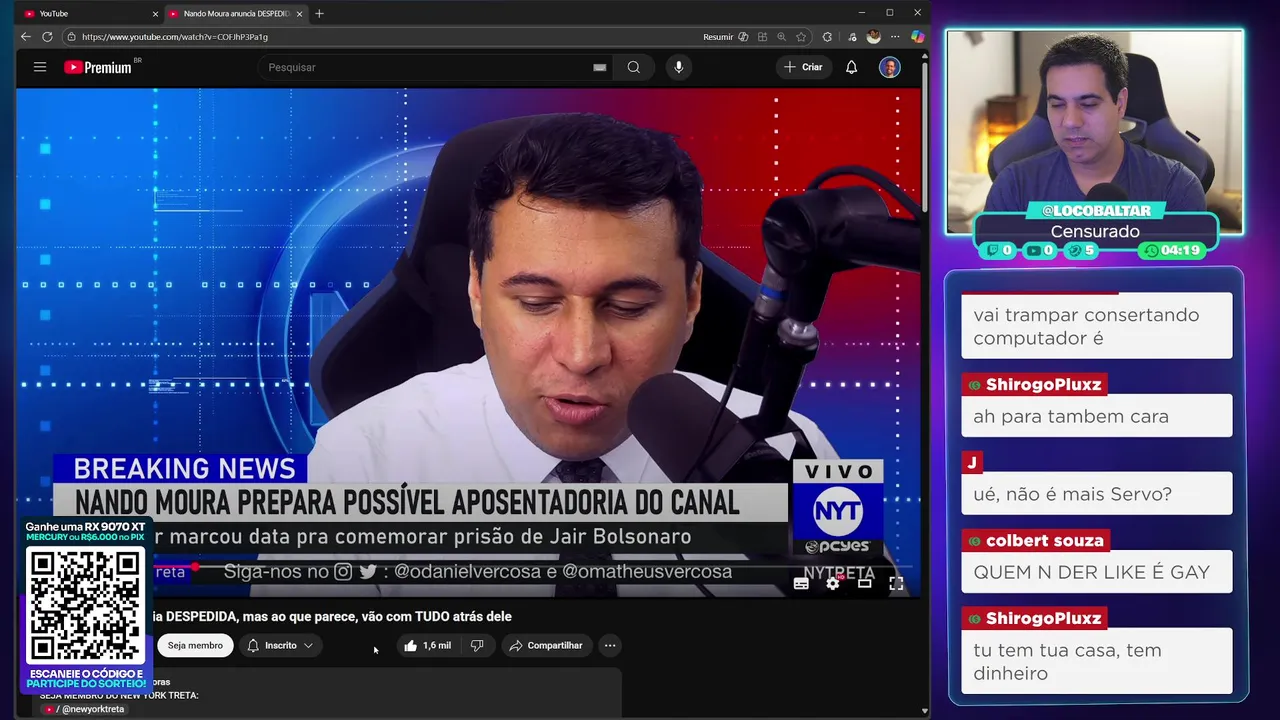The width and height of the screenshot is (1280, 720).
Task: Click the red video progress bar scrubber
Action: 196,567
